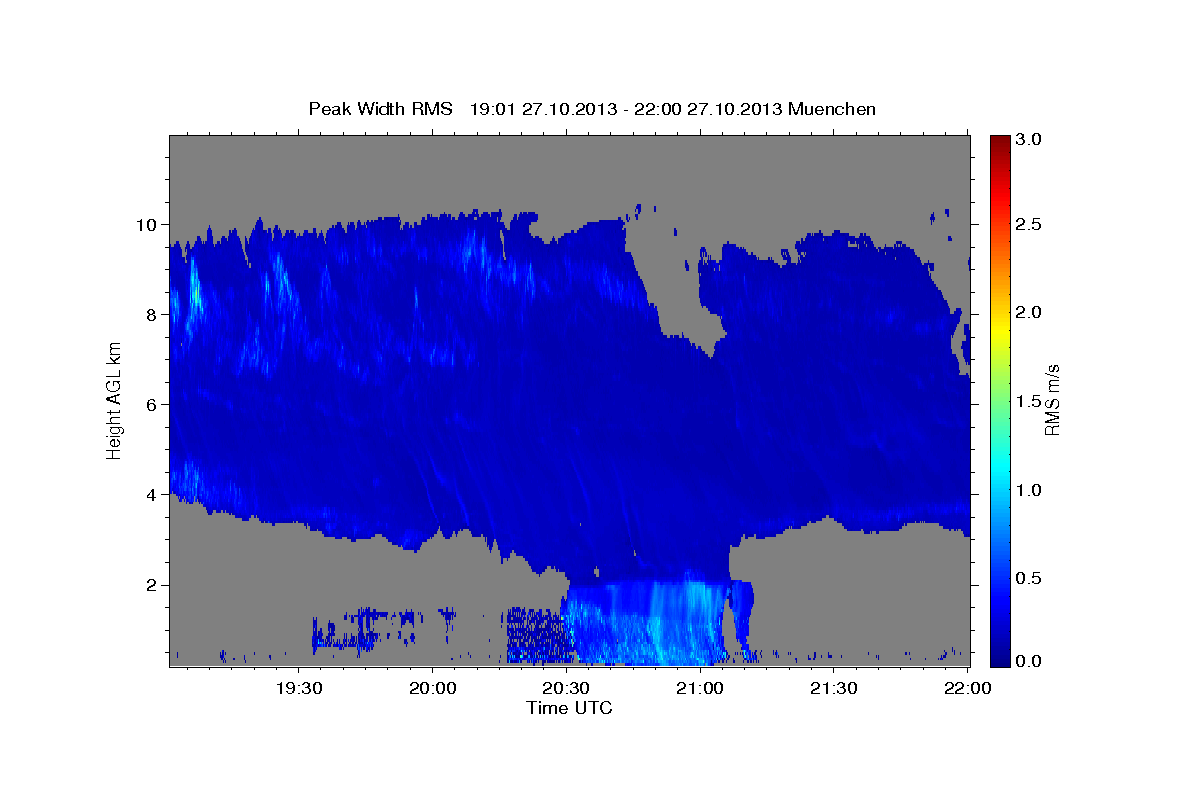The width and height of the screenshot is (1200, 800).
Task: Click the colorbar value 1.0
Action: (x=1029, y=490)
